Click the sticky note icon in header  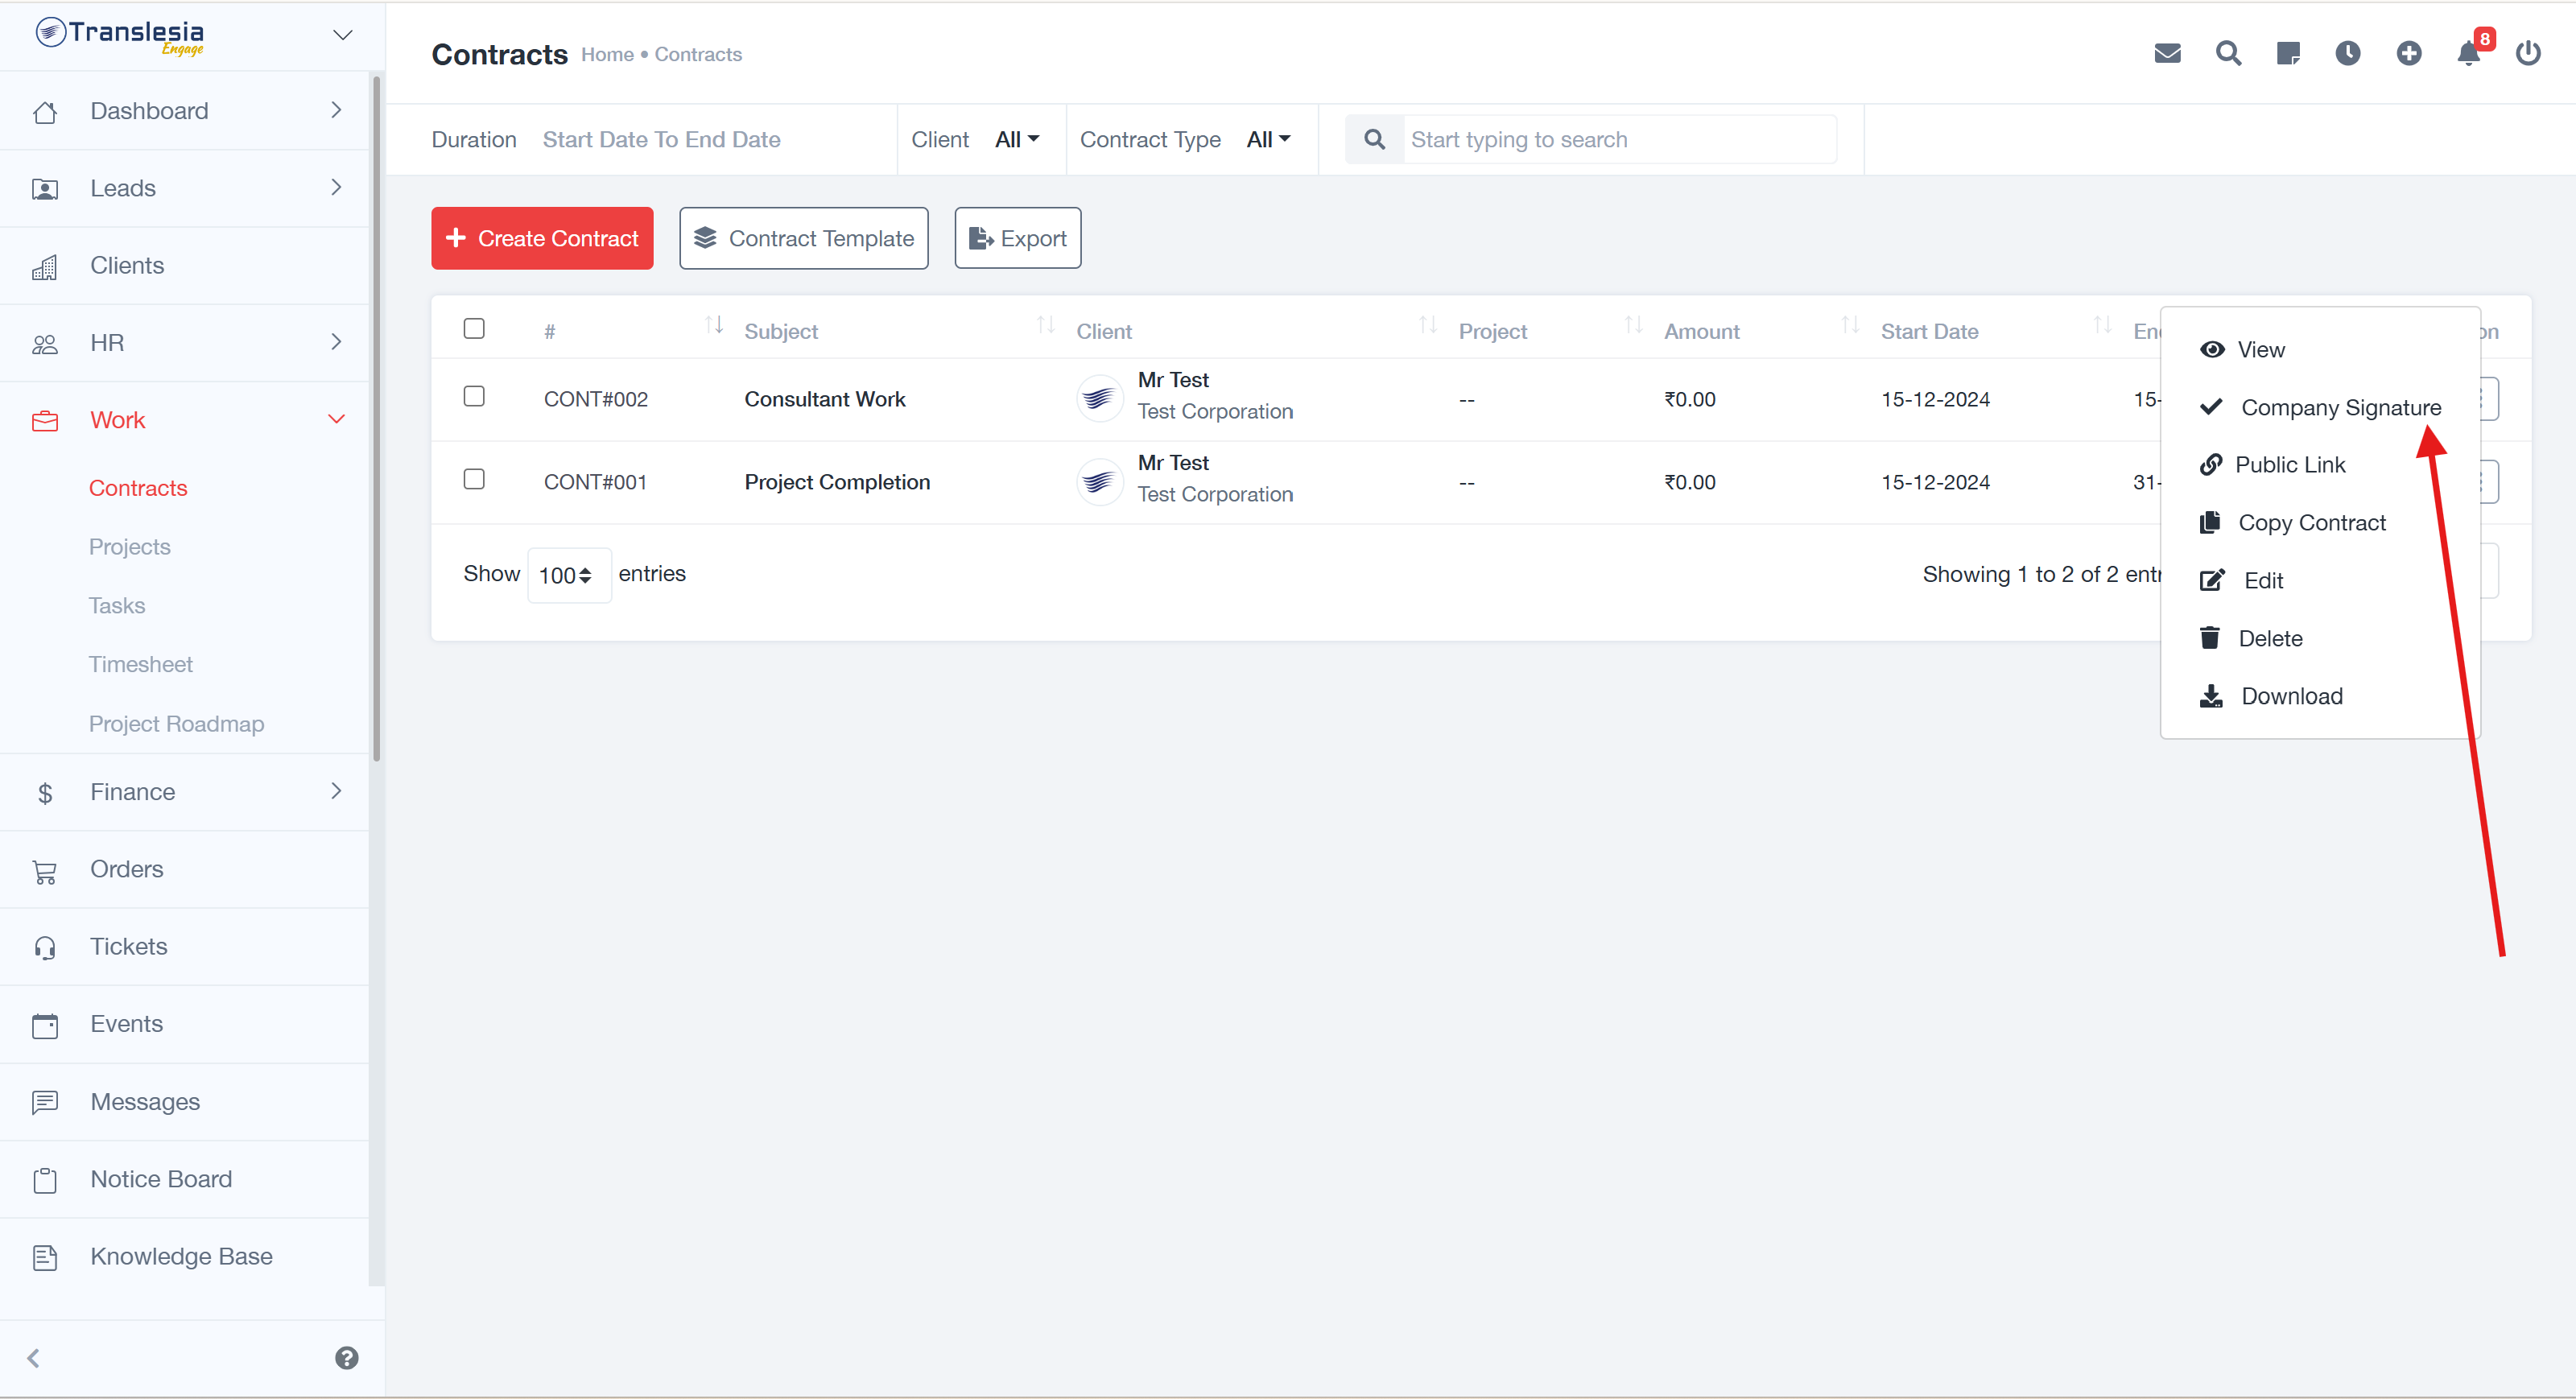pyautogui.click(x=2288, y=53)
